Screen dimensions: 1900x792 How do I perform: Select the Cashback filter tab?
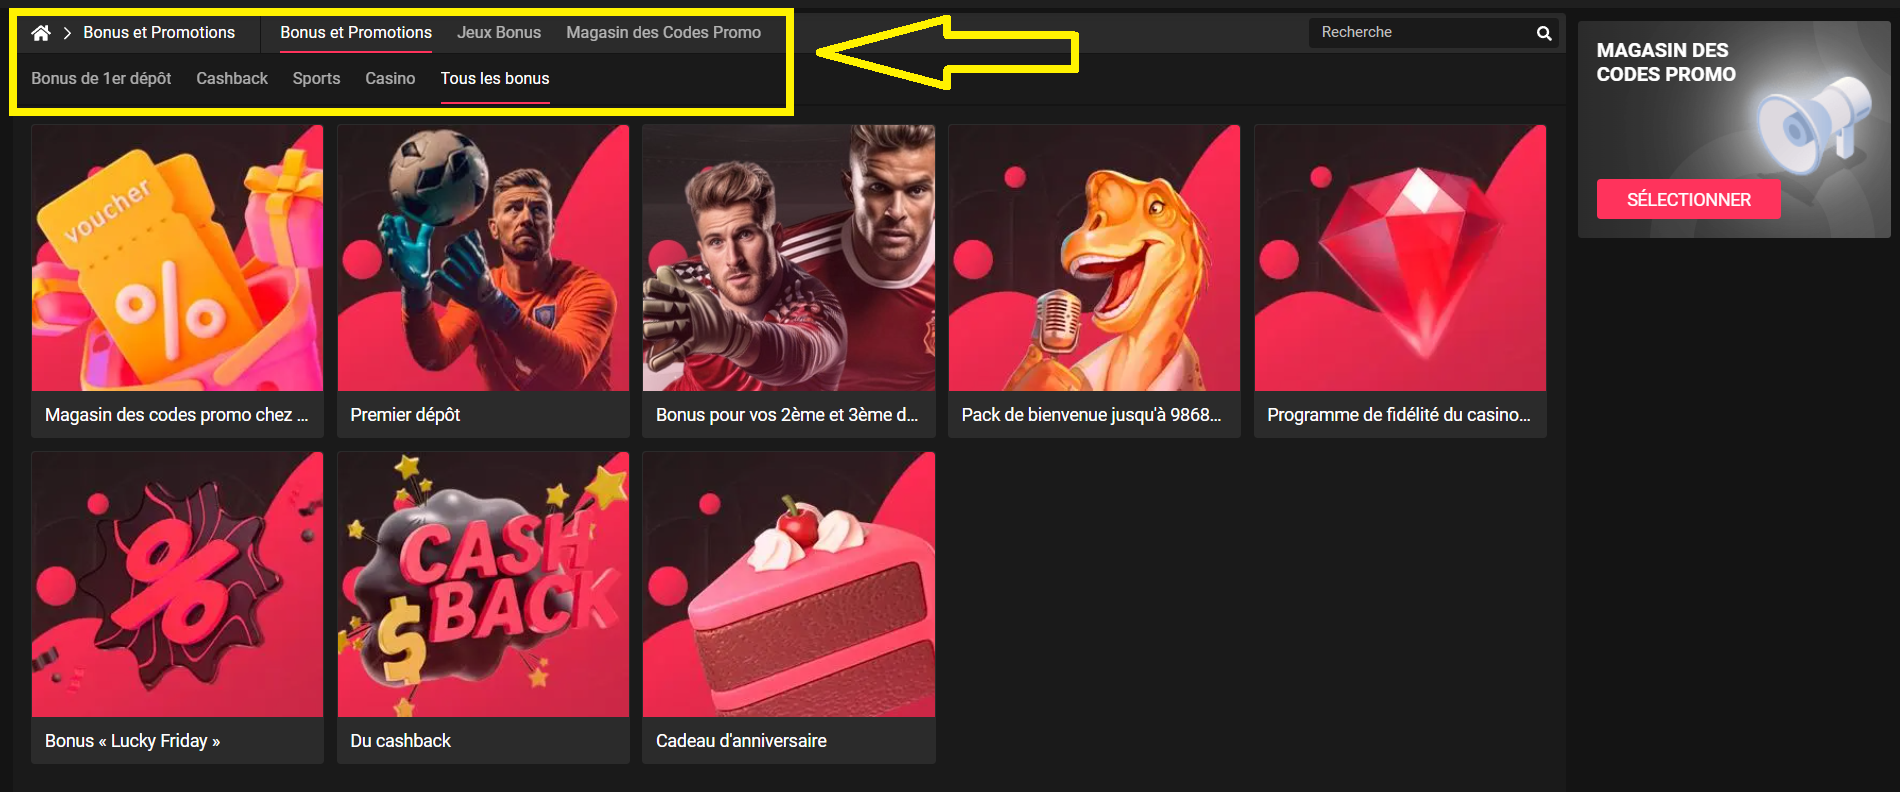(232, 78)
